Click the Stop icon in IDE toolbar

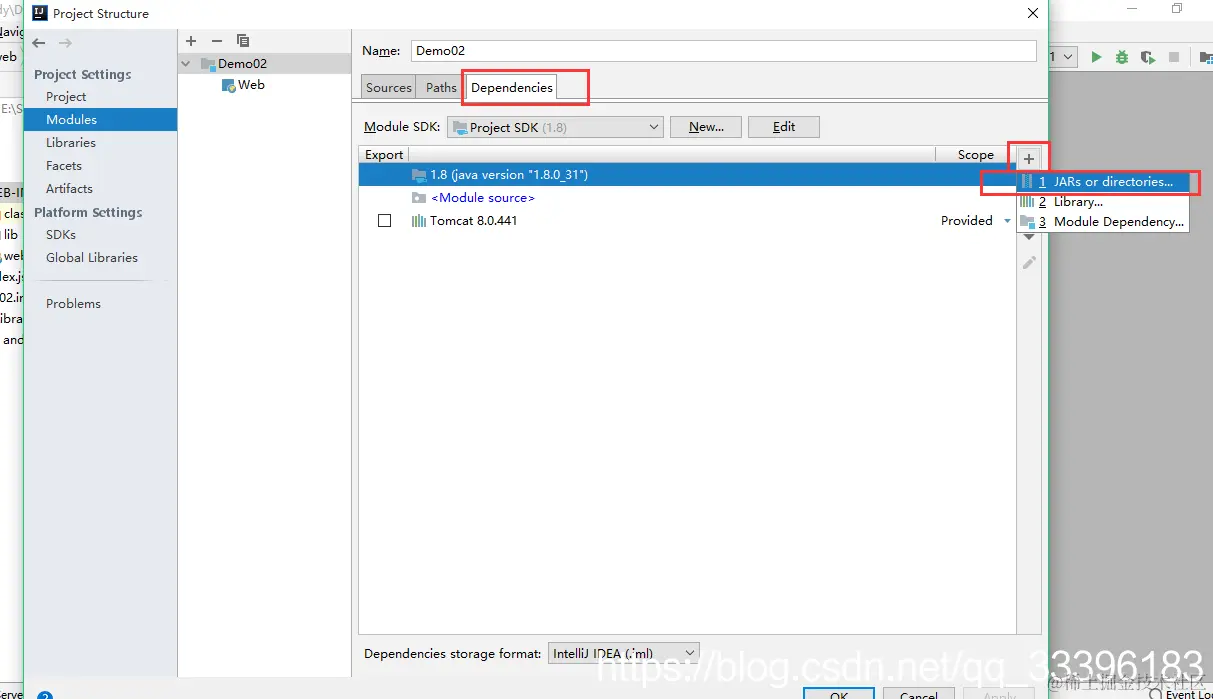(x=1174, y=58)
